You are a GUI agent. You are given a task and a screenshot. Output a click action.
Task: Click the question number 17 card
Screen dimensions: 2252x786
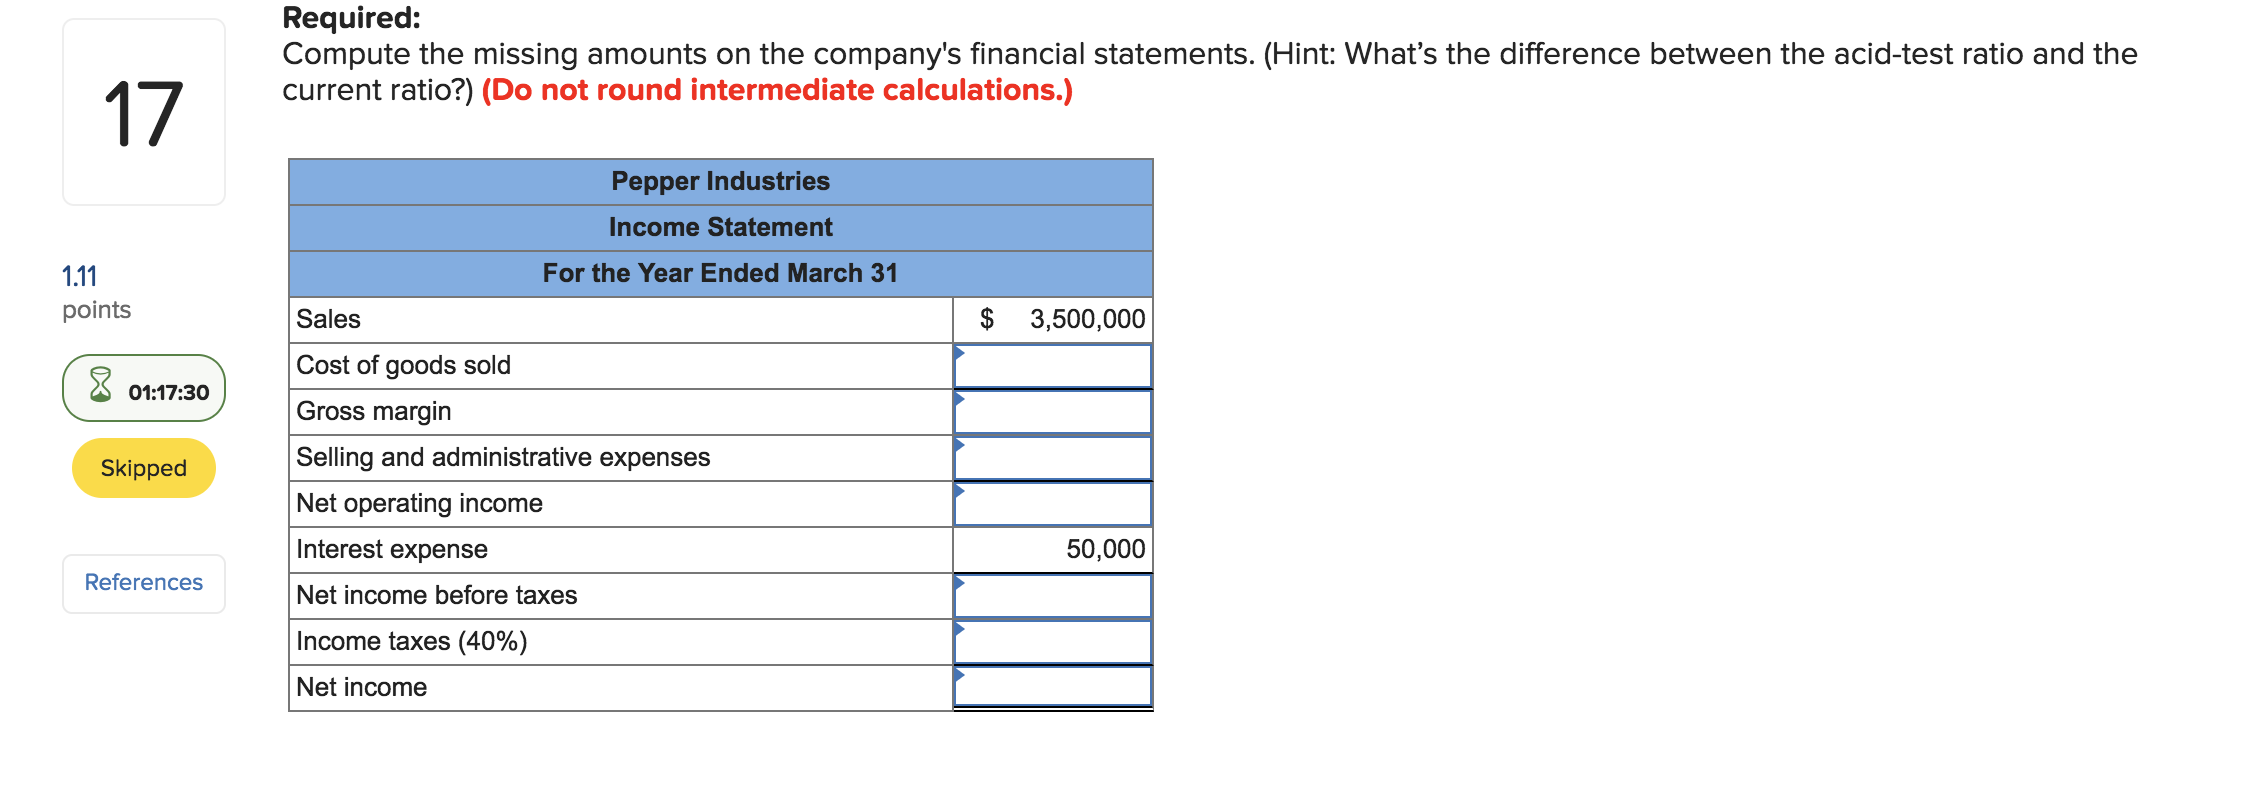143,112
